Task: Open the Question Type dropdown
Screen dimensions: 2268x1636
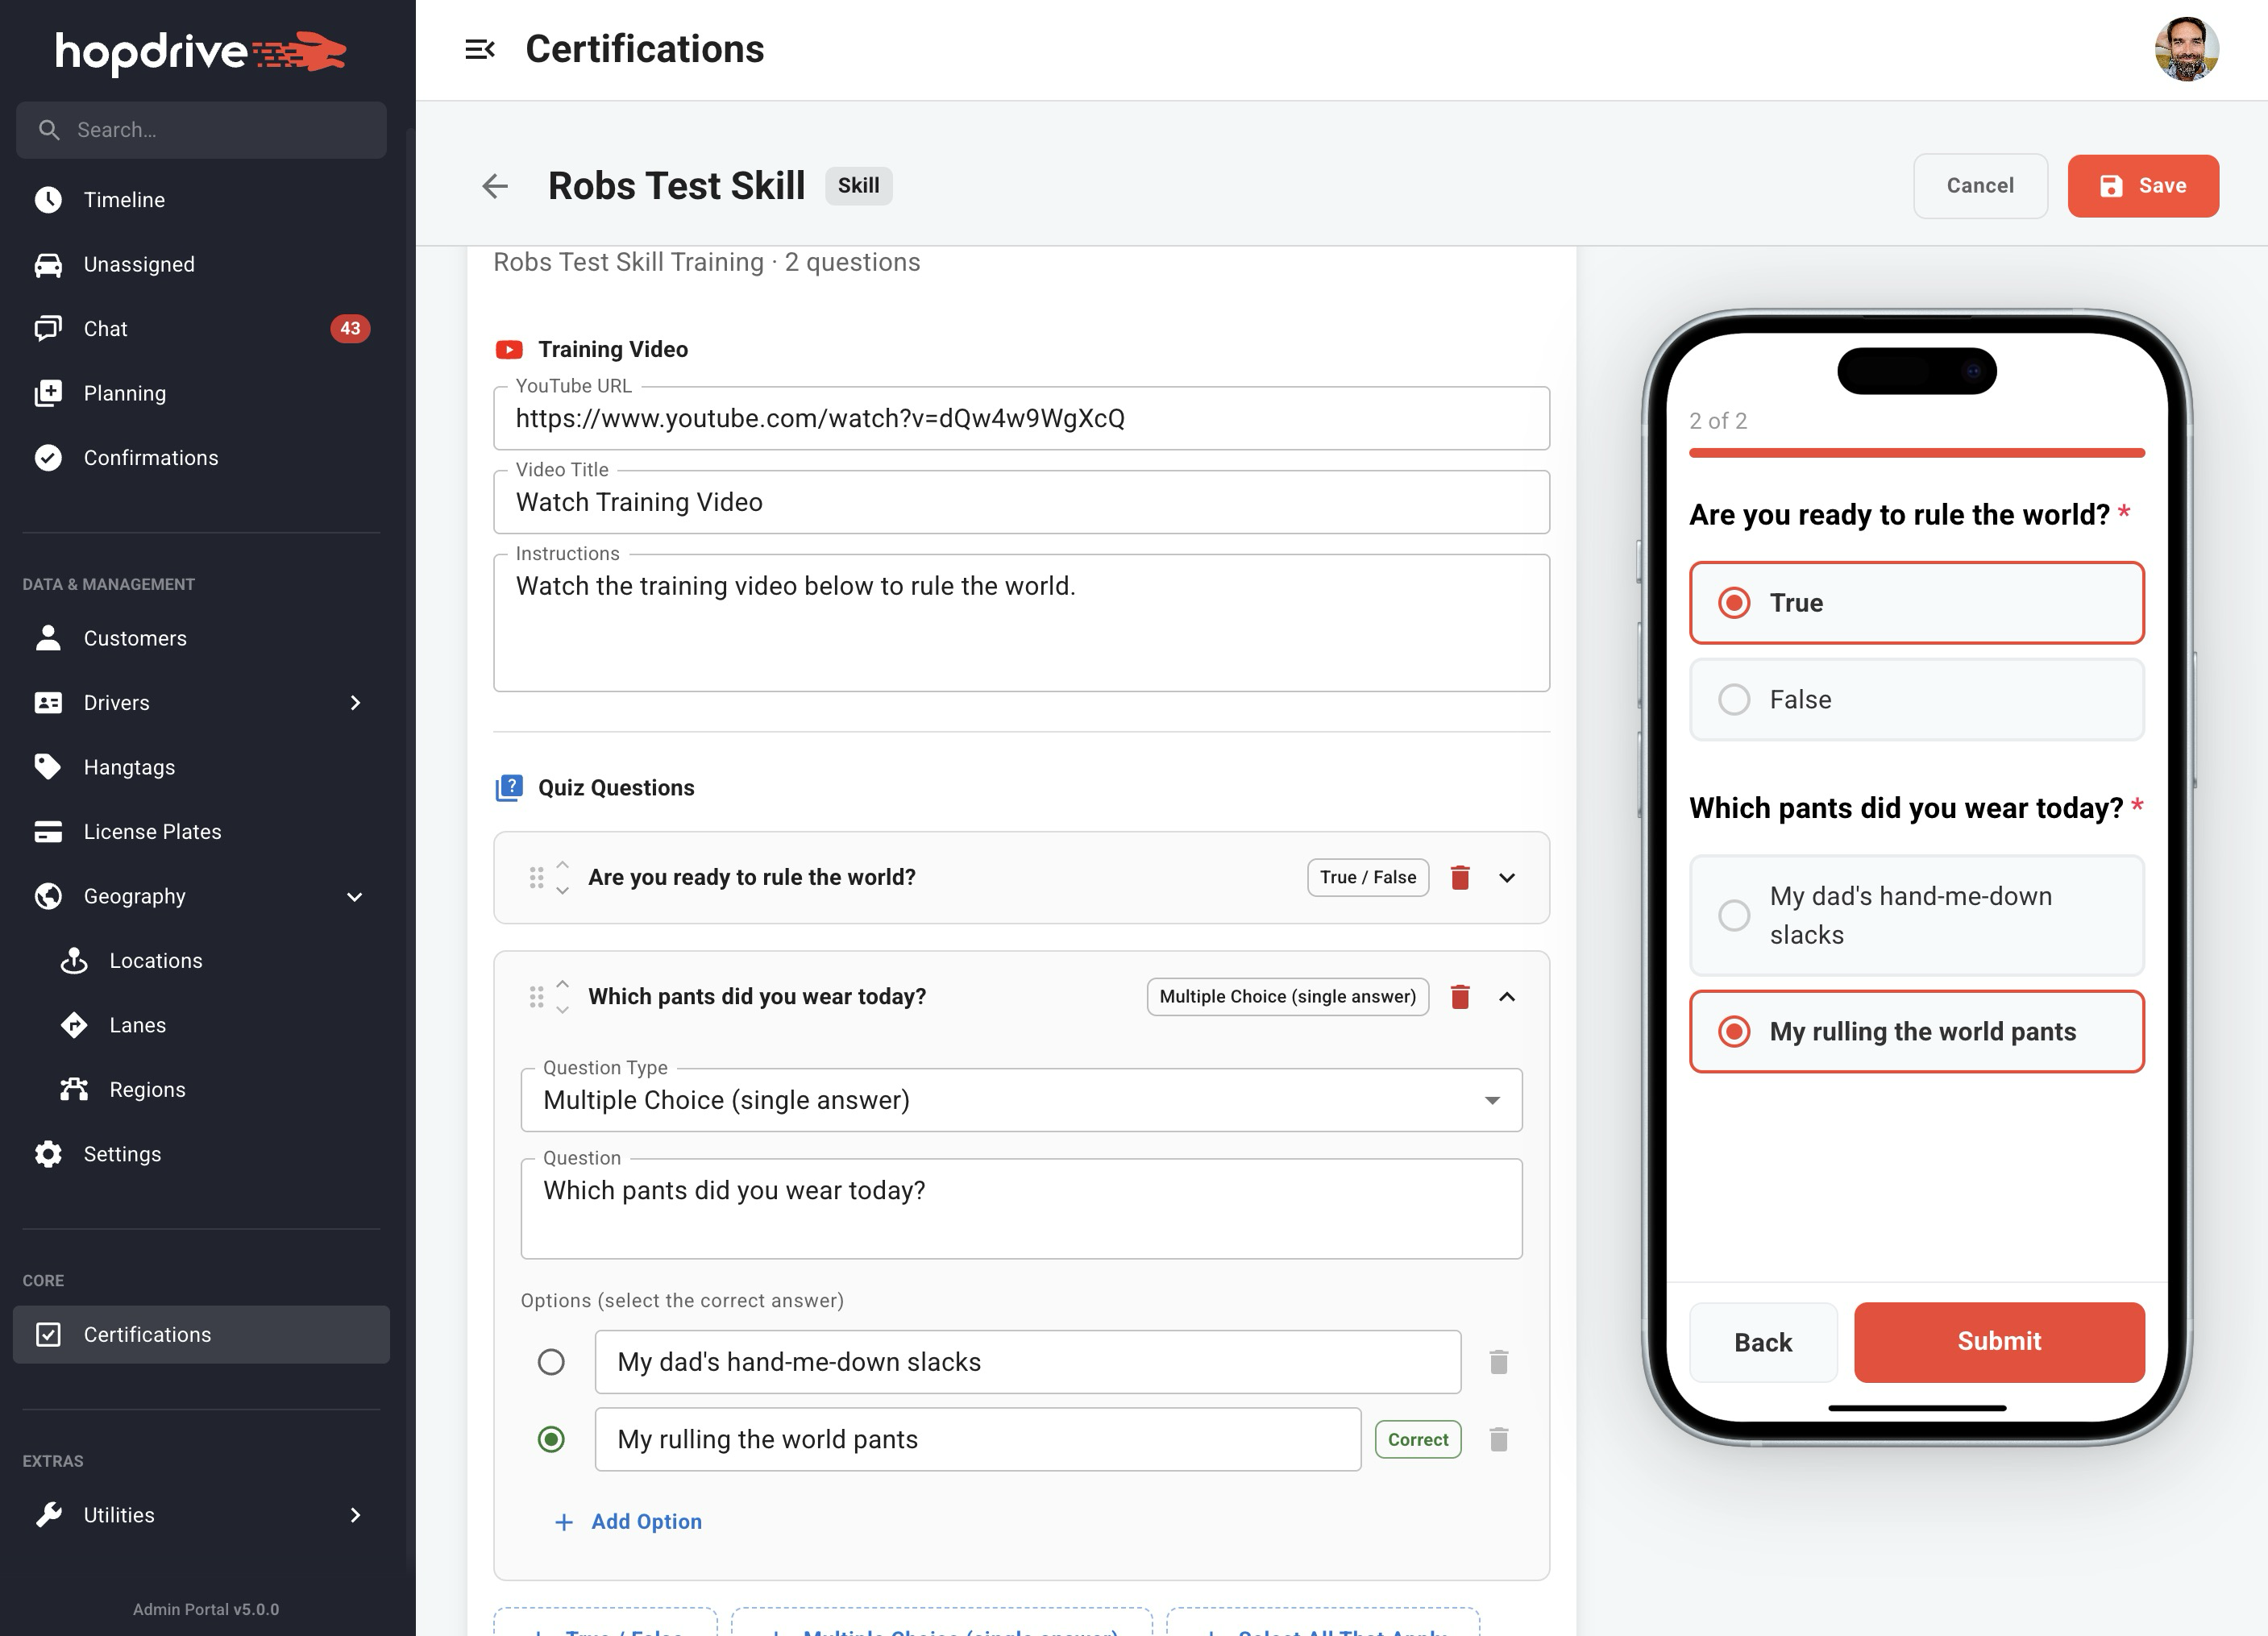Action: coord(1020,1100)
